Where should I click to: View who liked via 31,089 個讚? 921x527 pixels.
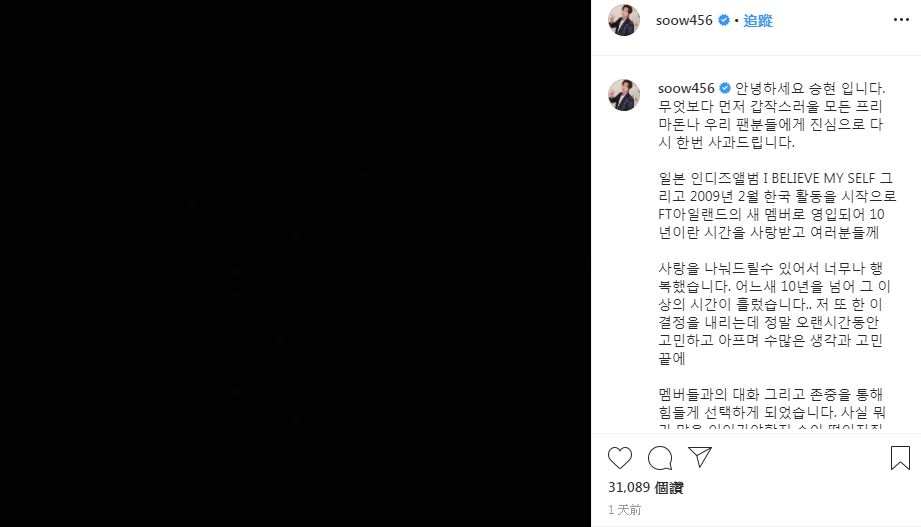tap(646, 488)
